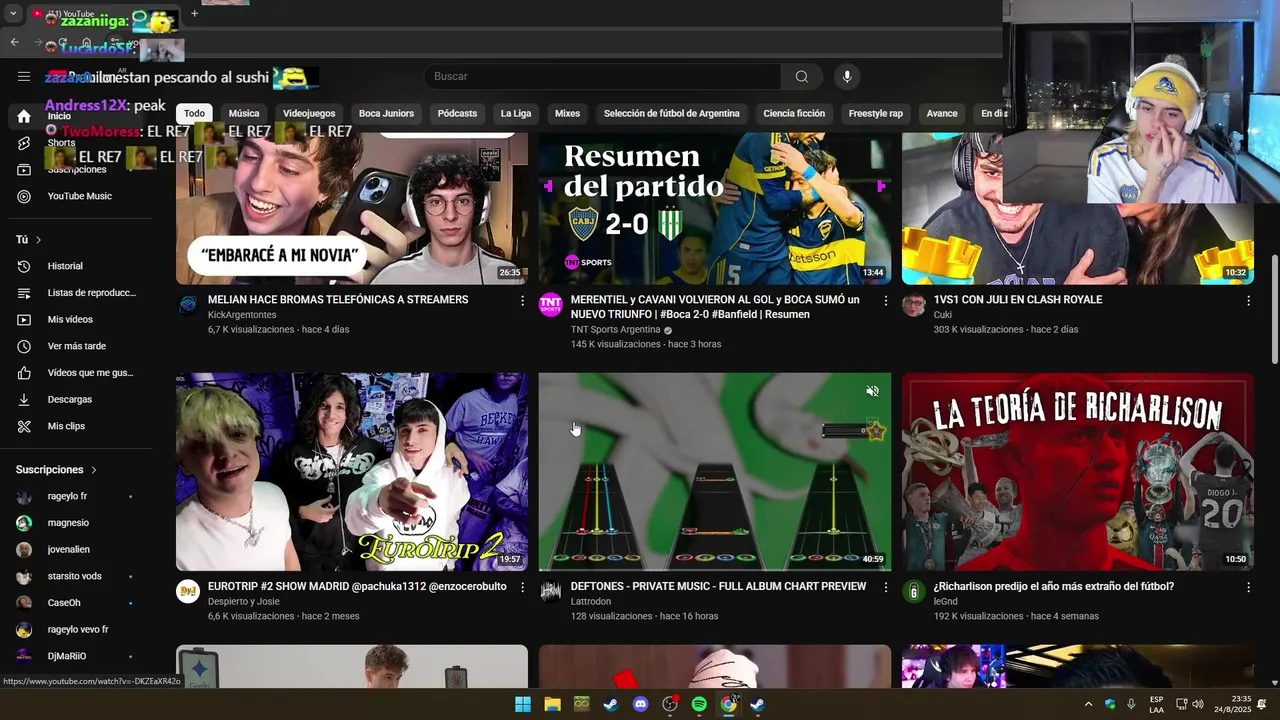1280x720 pixels.
Task: Open options menu for Deftones chart preview video
Action: pos(885,587)
